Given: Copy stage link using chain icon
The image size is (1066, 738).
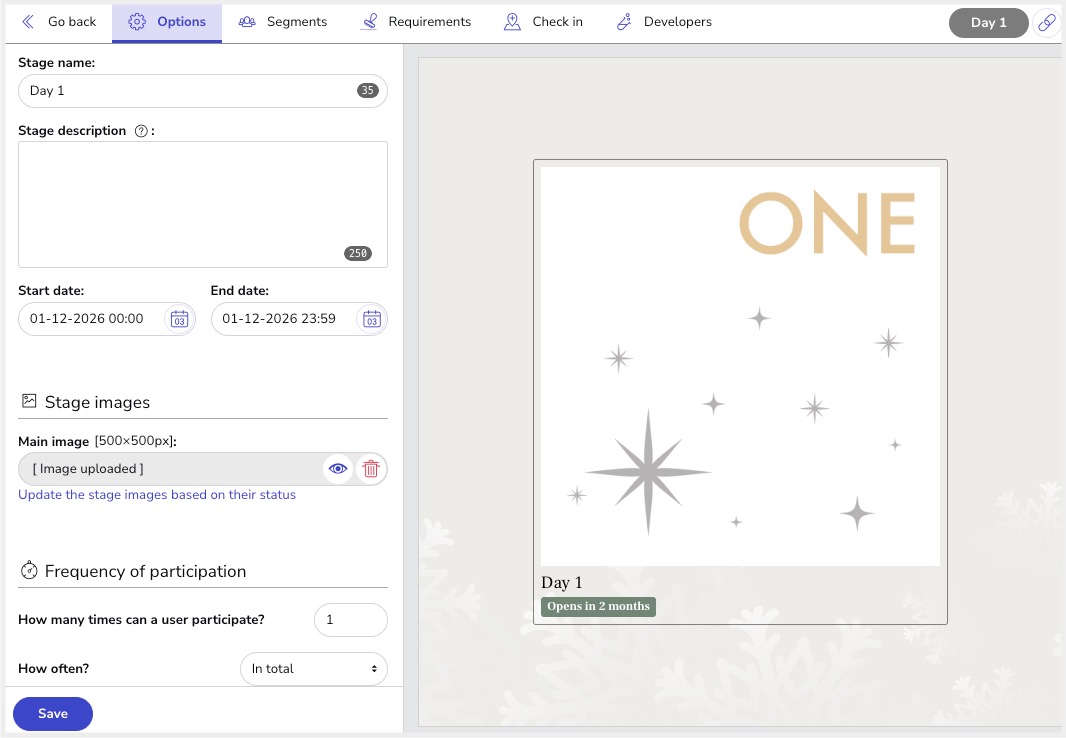Looking at the screenshot, I should (1047, 22).
